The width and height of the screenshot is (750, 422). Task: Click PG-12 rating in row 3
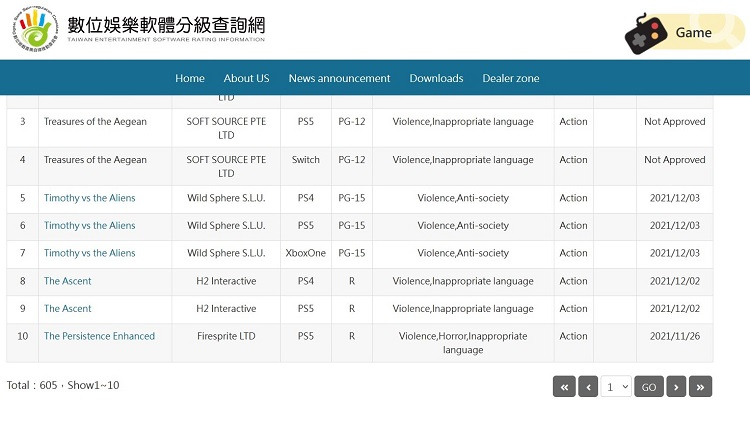pos(352,122)
